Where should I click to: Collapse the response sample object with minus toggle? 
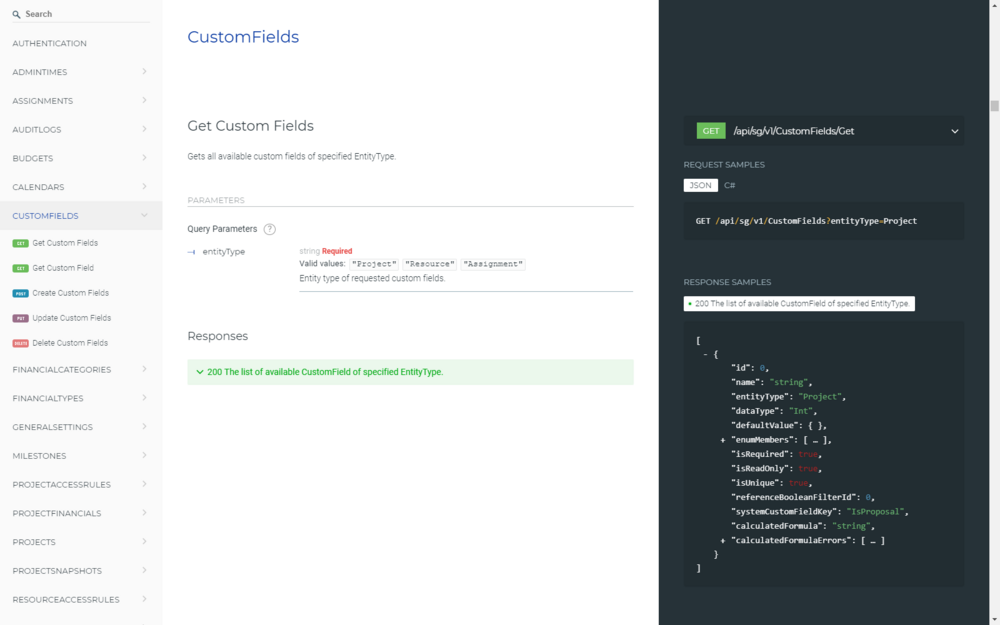(706, 354)
